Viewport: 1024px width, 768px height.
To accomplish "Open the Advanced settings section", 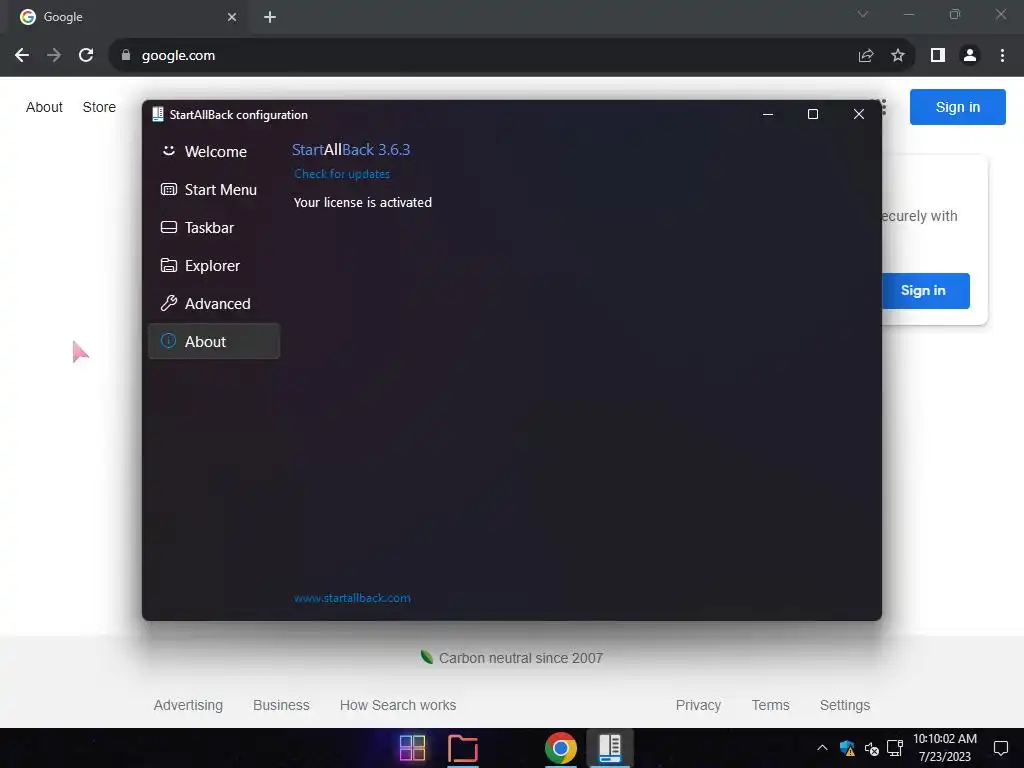I will (x=214, y=303).
